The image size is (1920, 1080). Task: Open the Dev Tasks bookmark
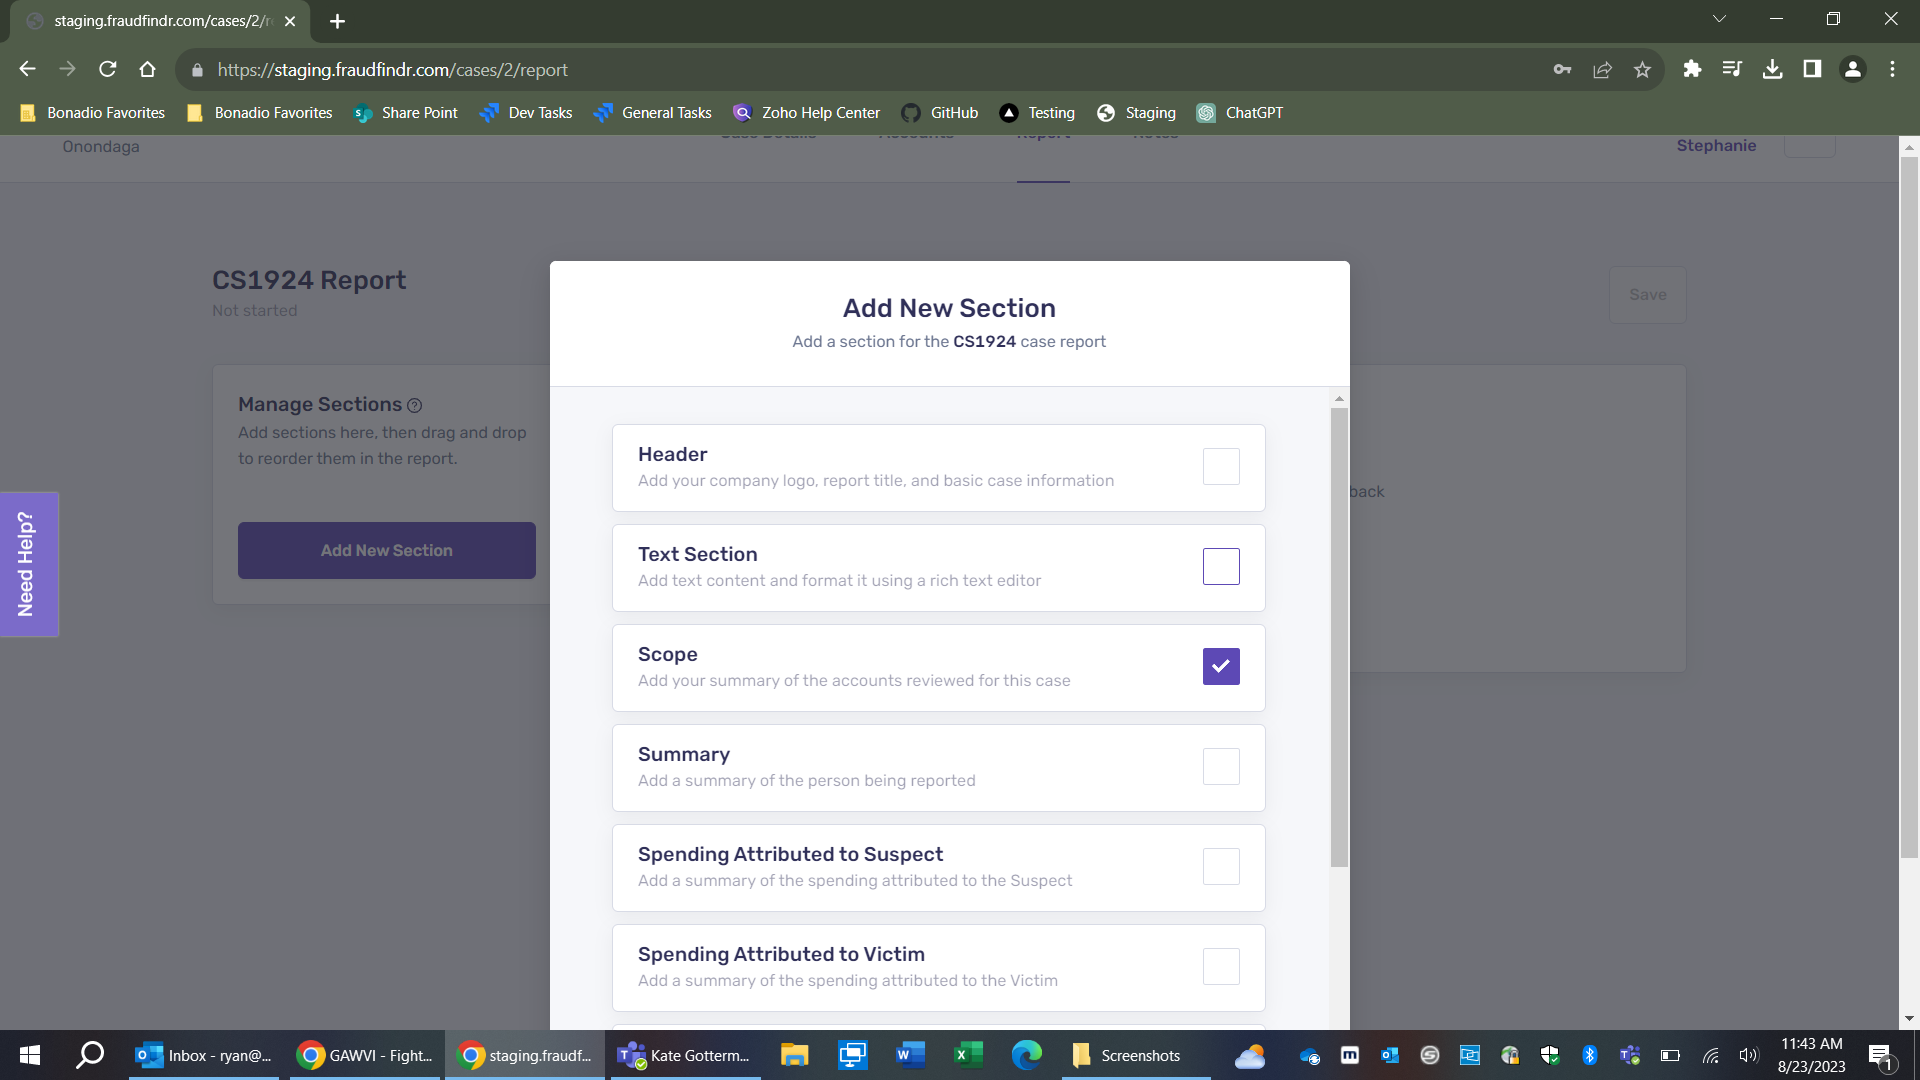tap(526, 113)
